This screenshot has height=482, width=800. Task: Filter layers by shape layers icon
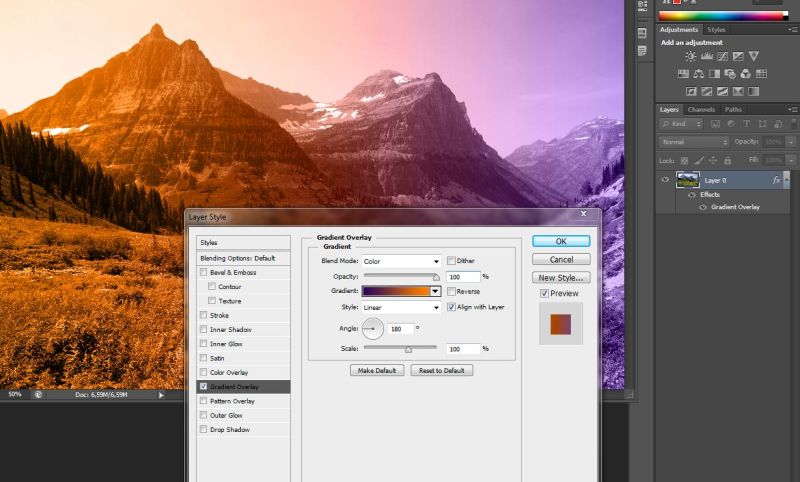coord(762,124)
